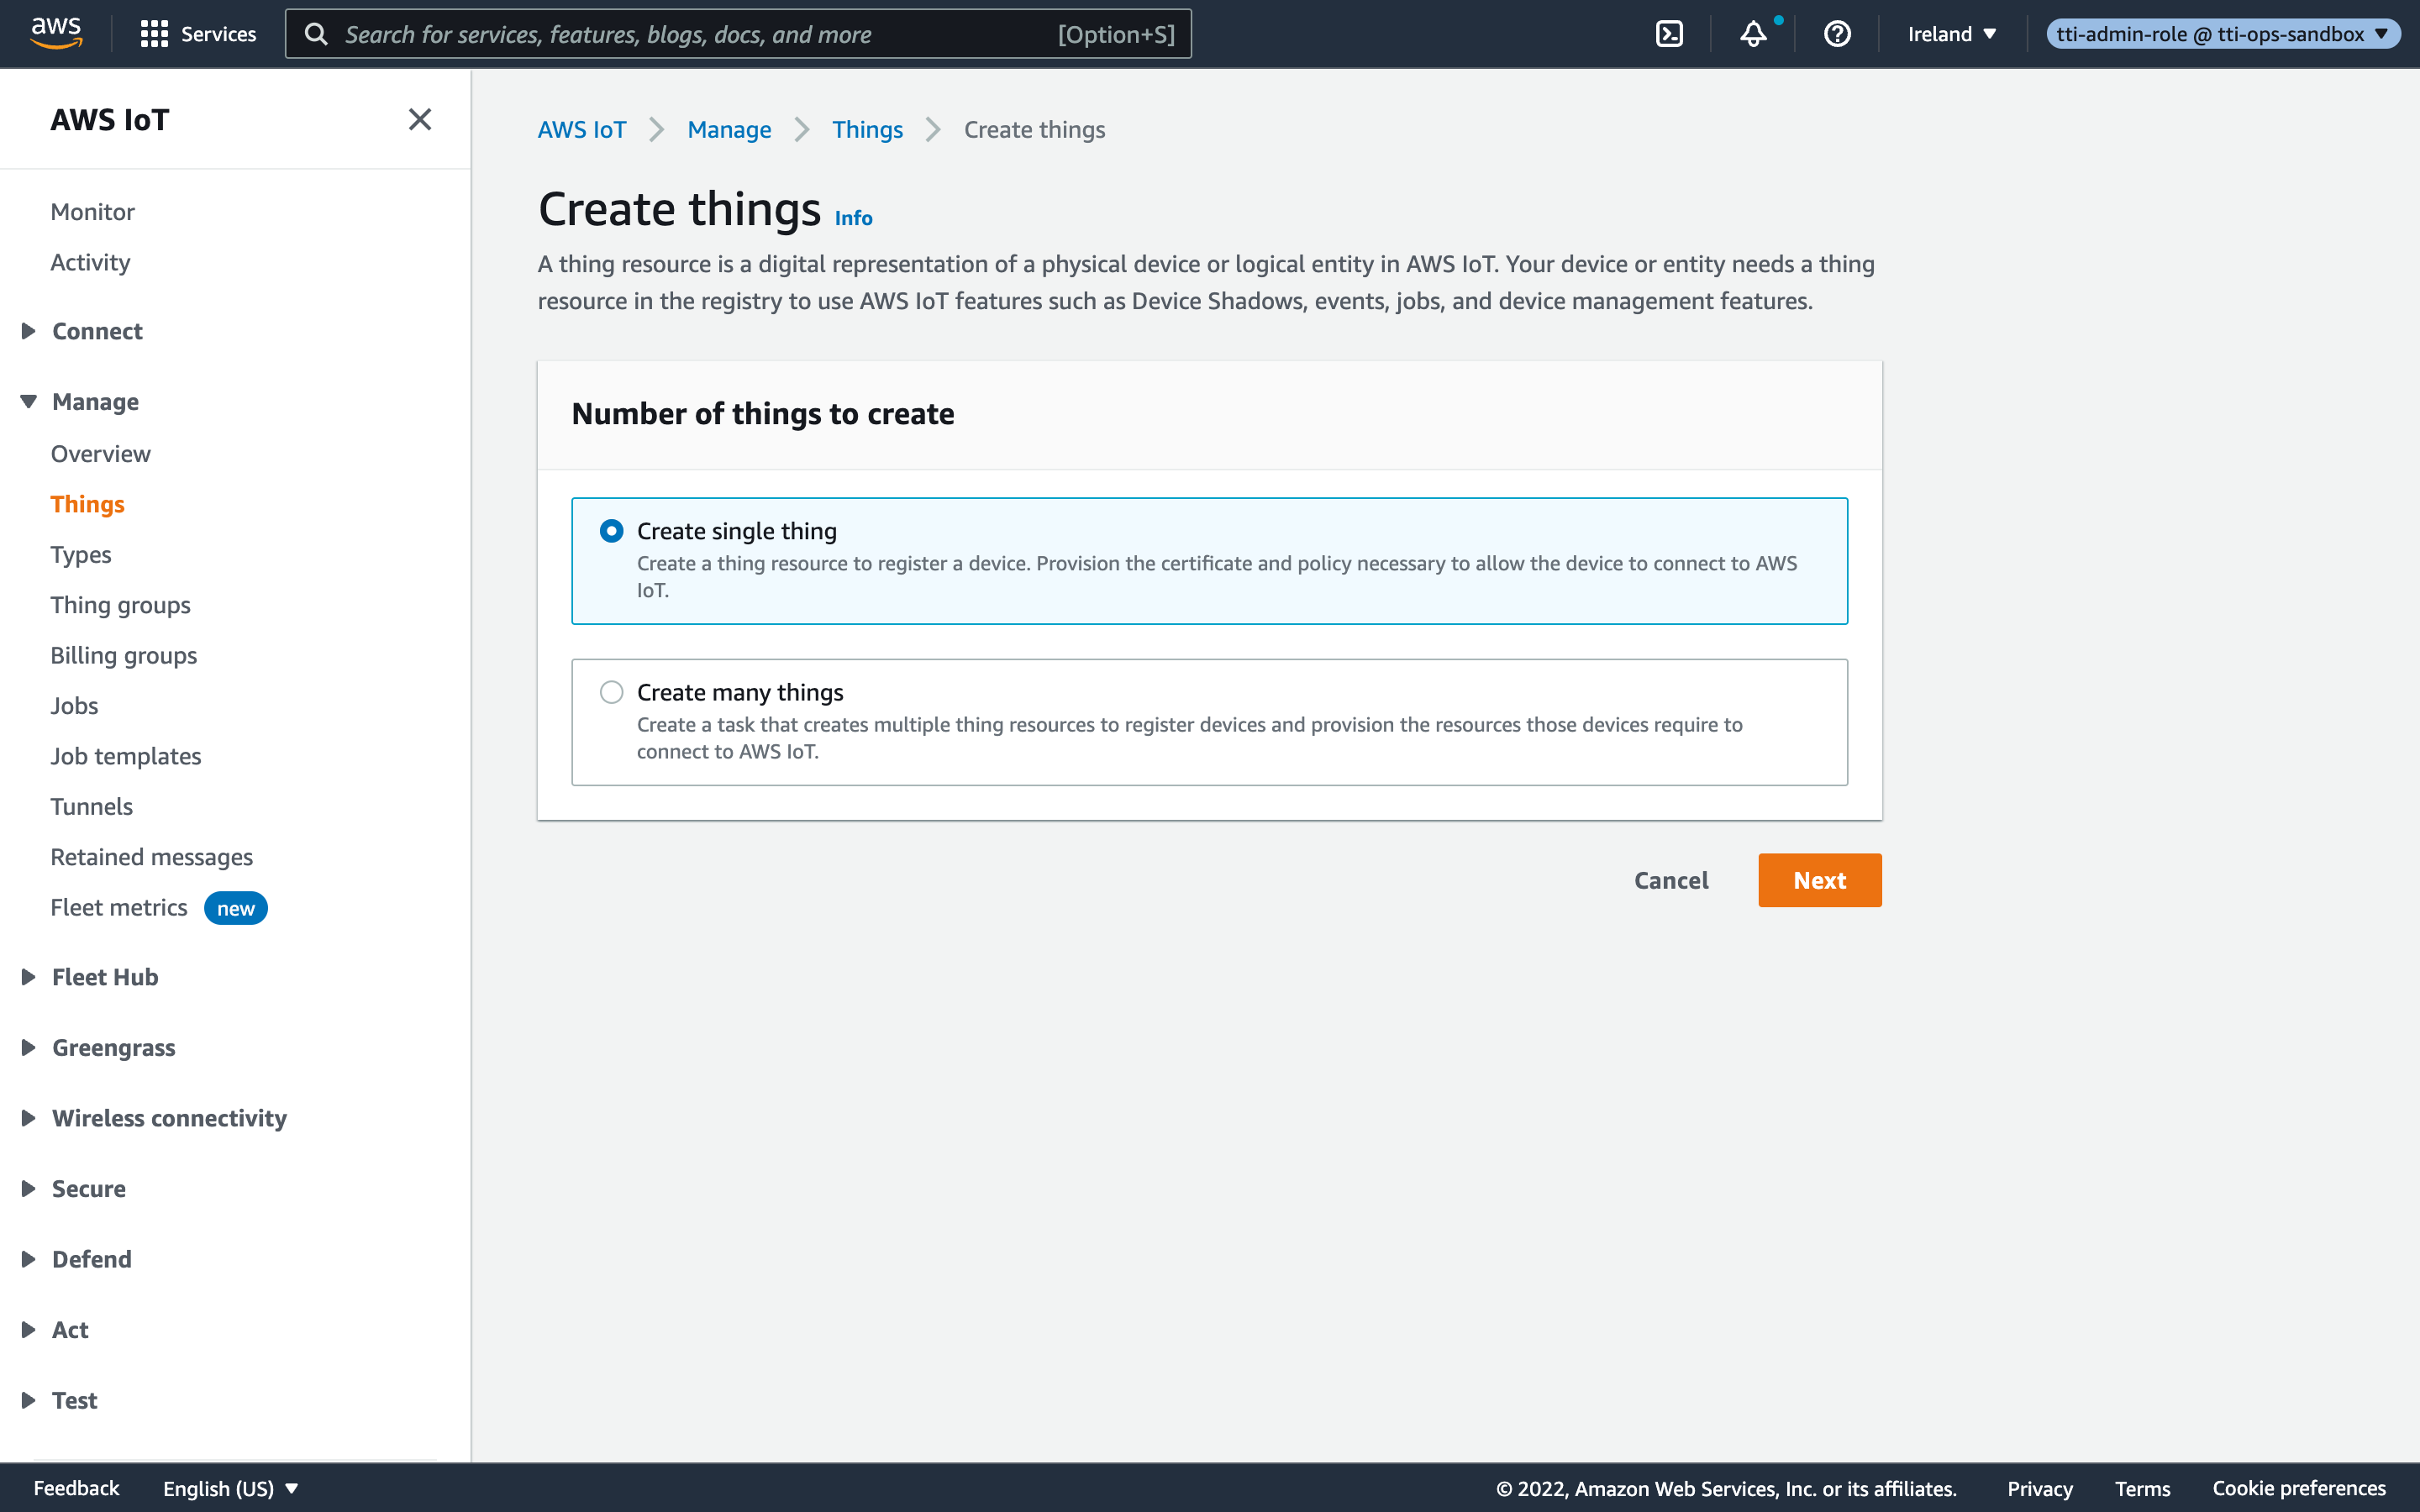The image size is (2420, 1512).
Task: Open the Things page in sidebar
Action: [x=87, y=504]
